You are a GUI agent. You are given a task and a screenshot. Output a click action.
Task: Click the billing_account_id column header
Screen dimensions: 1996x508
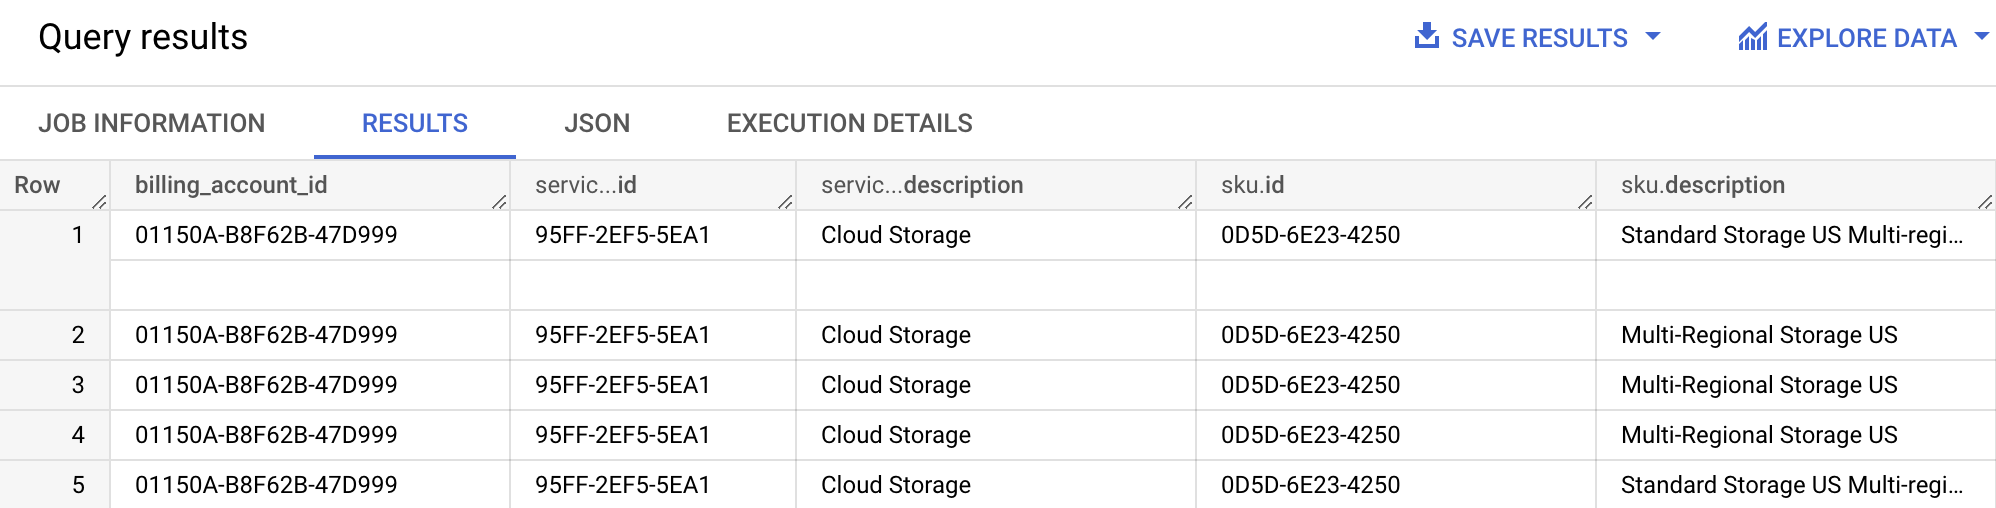click(x=231, y=185)
